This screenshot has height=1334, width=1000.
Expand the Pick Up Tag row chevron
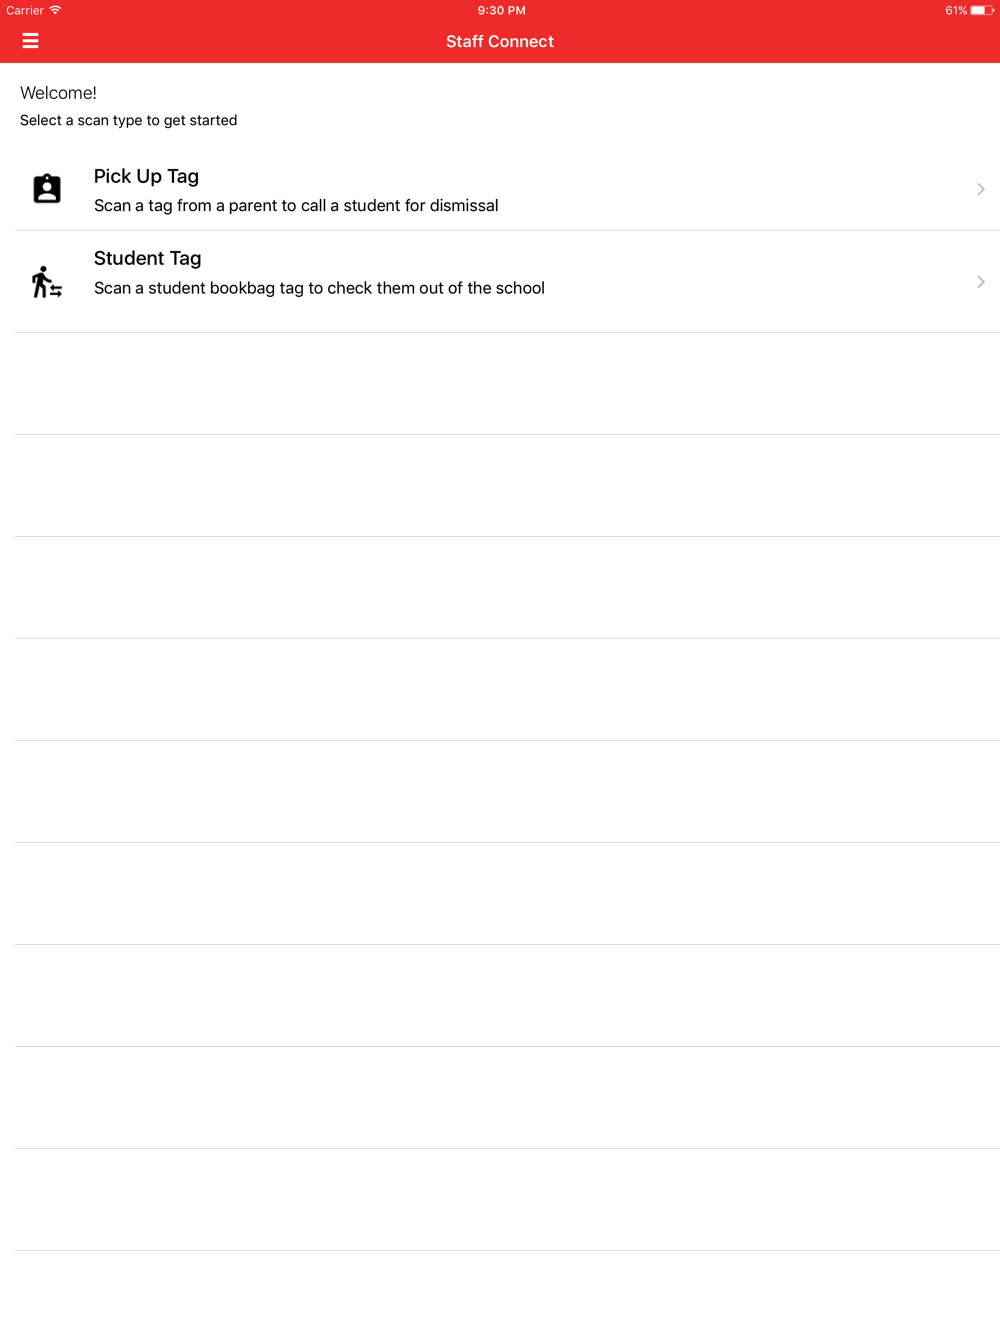pos(981,189)
